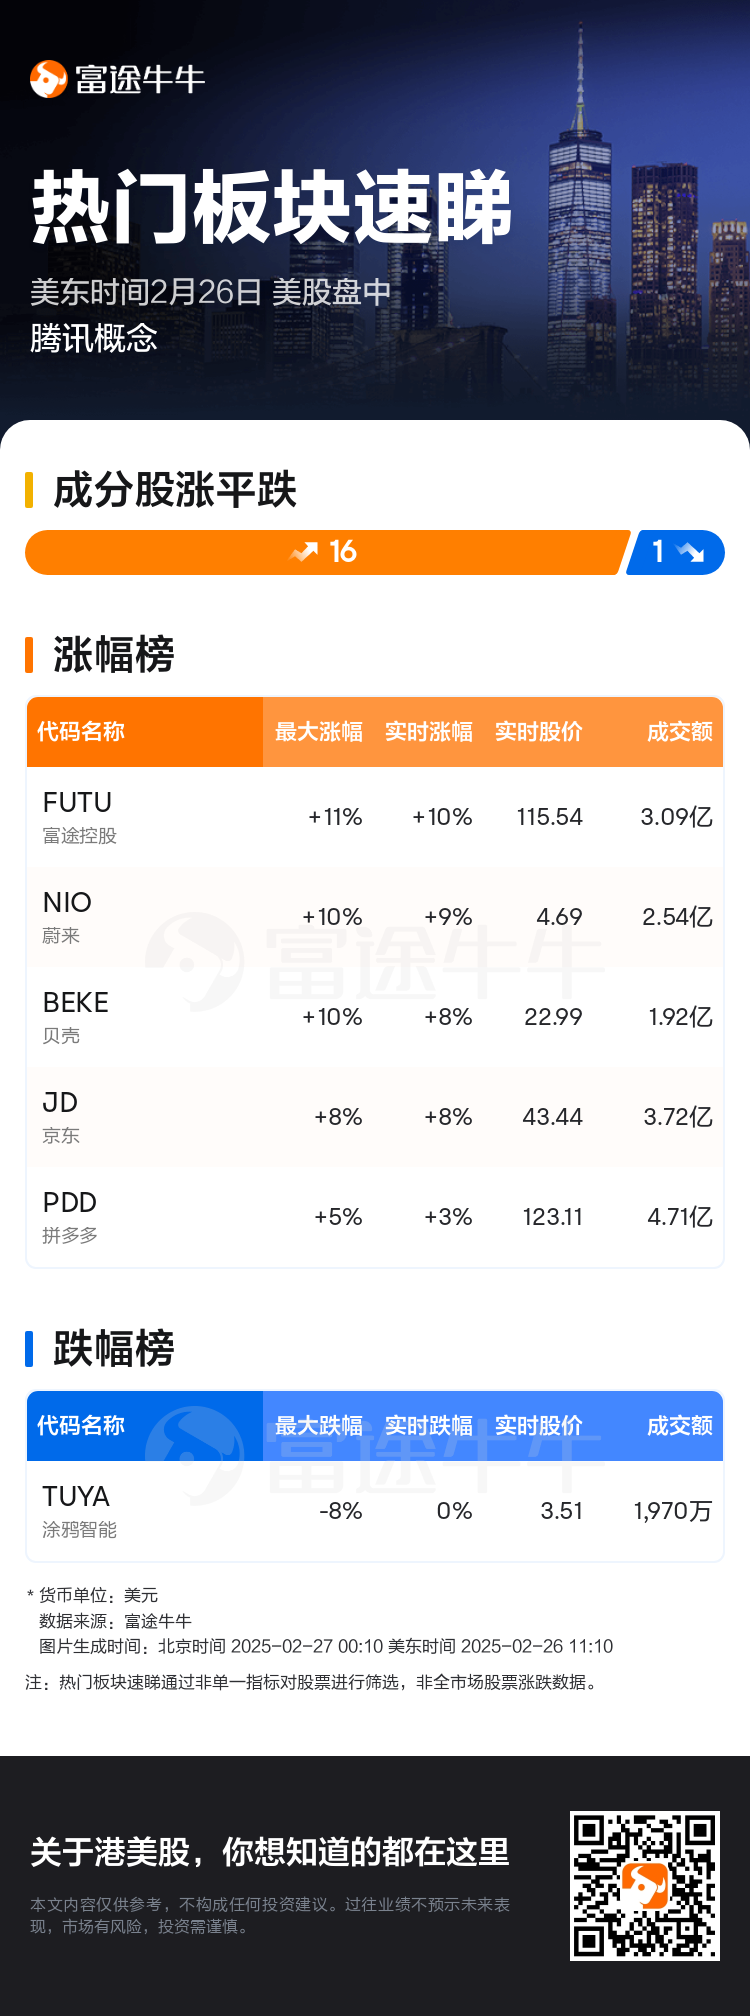750x2016 pixels.
Task: Click the 腾讯概念 sector label
Action: 94,338
